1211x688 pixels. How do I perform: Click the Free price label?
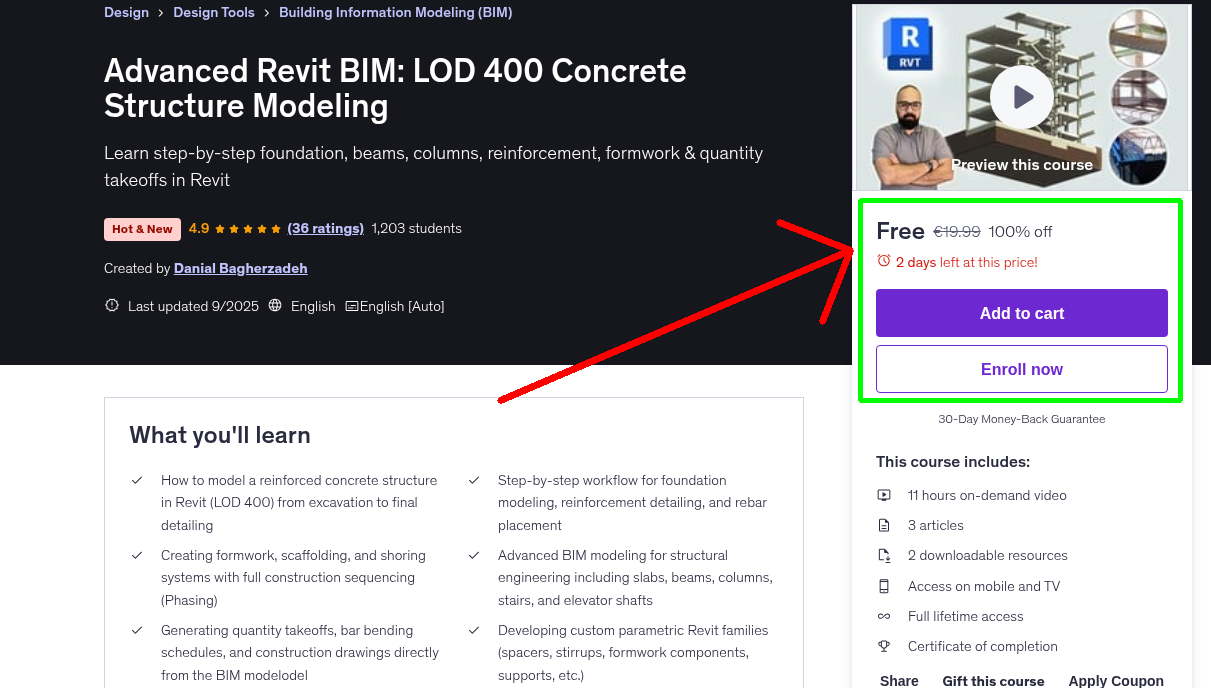(x=900, y=231)
